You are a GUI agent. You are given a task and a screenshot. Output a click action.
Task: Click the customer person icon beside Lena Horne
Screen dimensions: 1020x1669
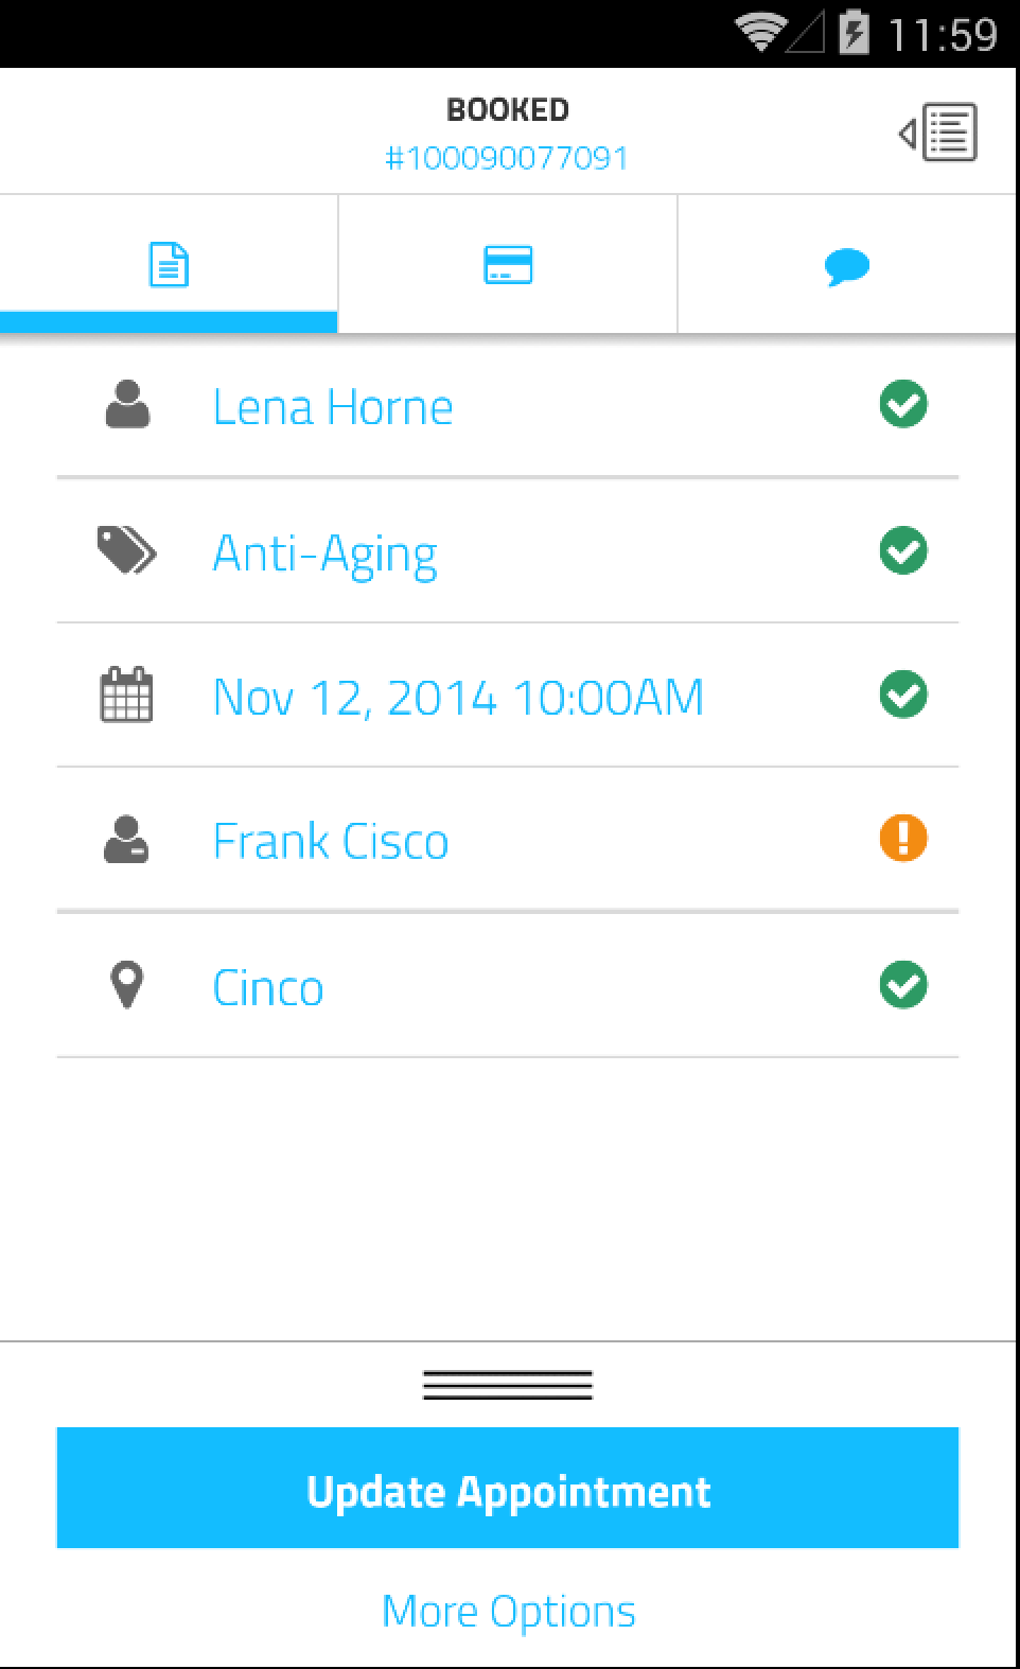[128, 405]
